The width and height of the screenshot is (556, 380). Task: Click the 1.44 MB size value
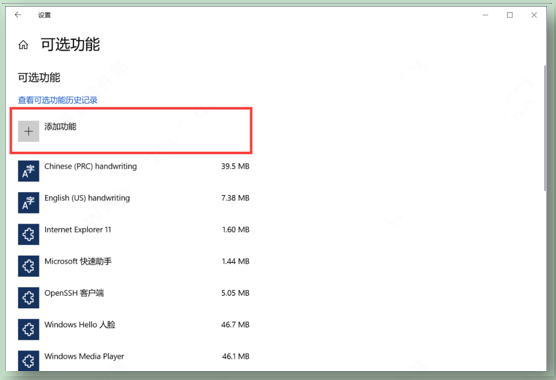pyautogui.click(x=236, y=261)
